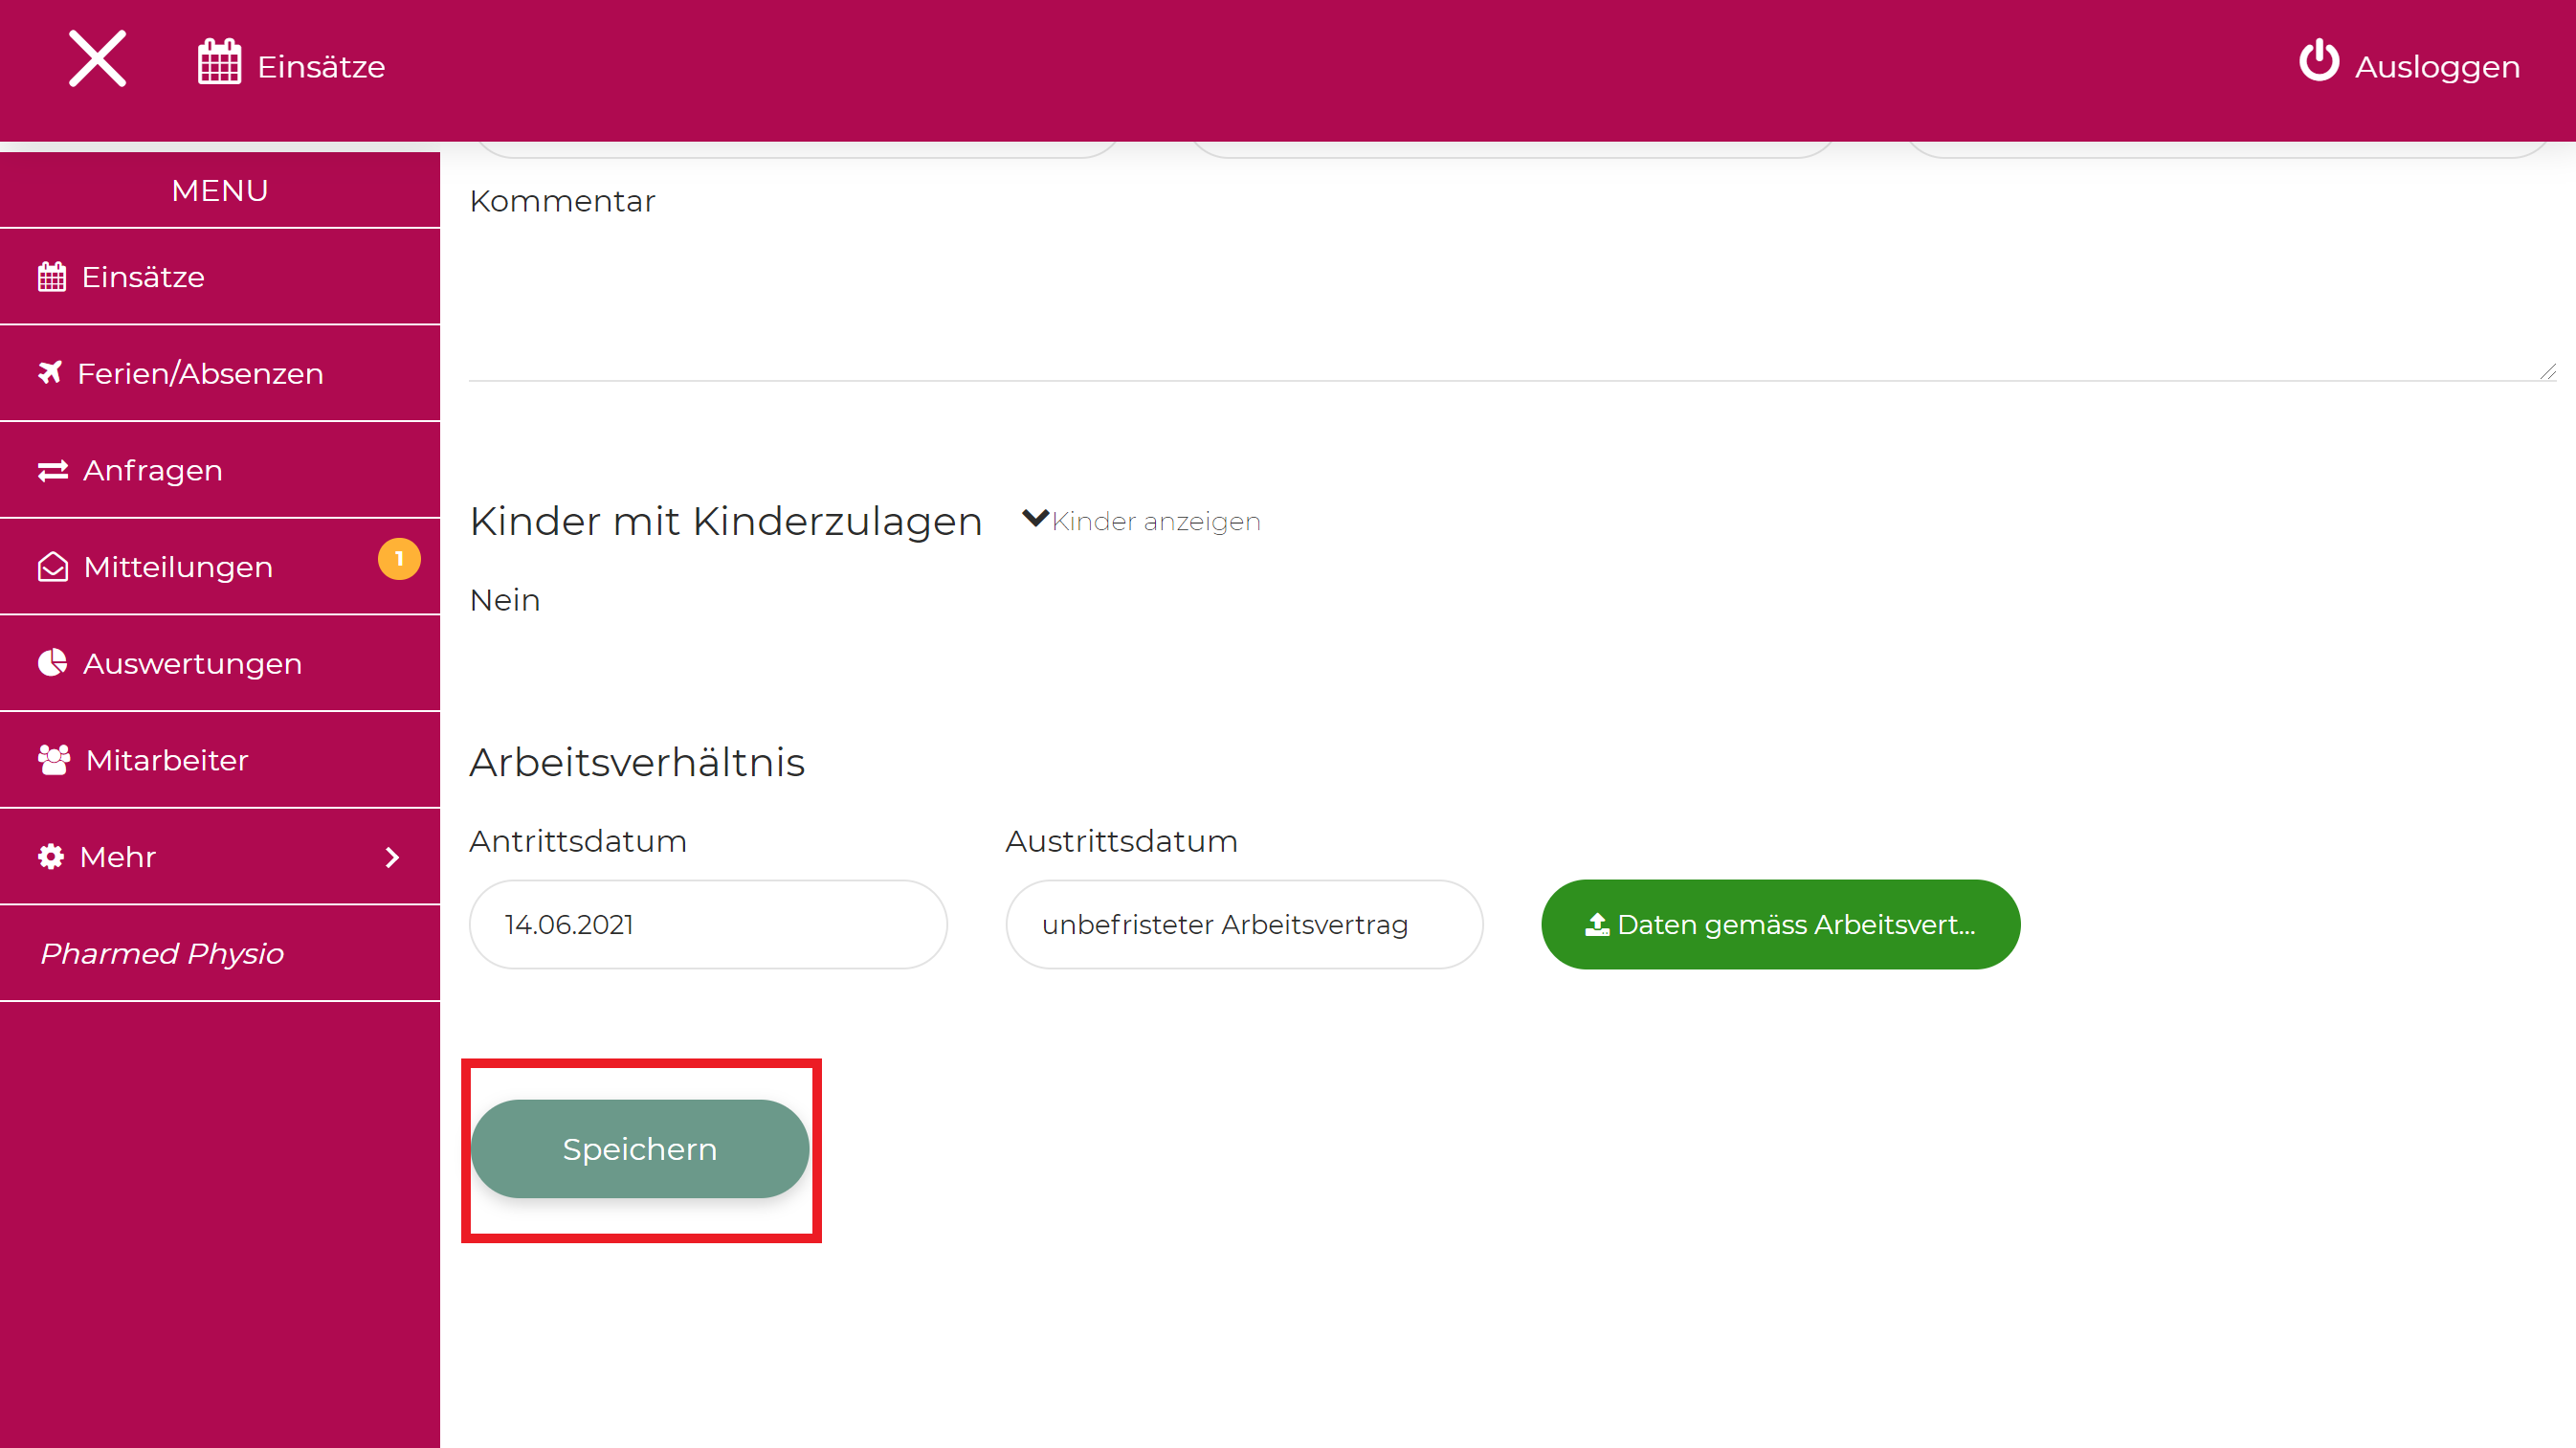Viewport: 2576px width, 1448px height.
Task: Click the pie chart icon for Auswertungen
Action: click(52, 663)
